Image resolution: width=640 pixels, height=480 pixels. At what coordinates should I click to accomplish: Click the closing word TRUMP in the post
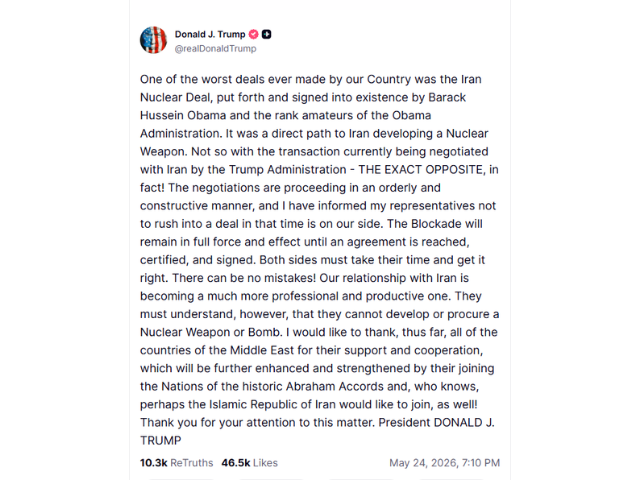pos(160,441)
